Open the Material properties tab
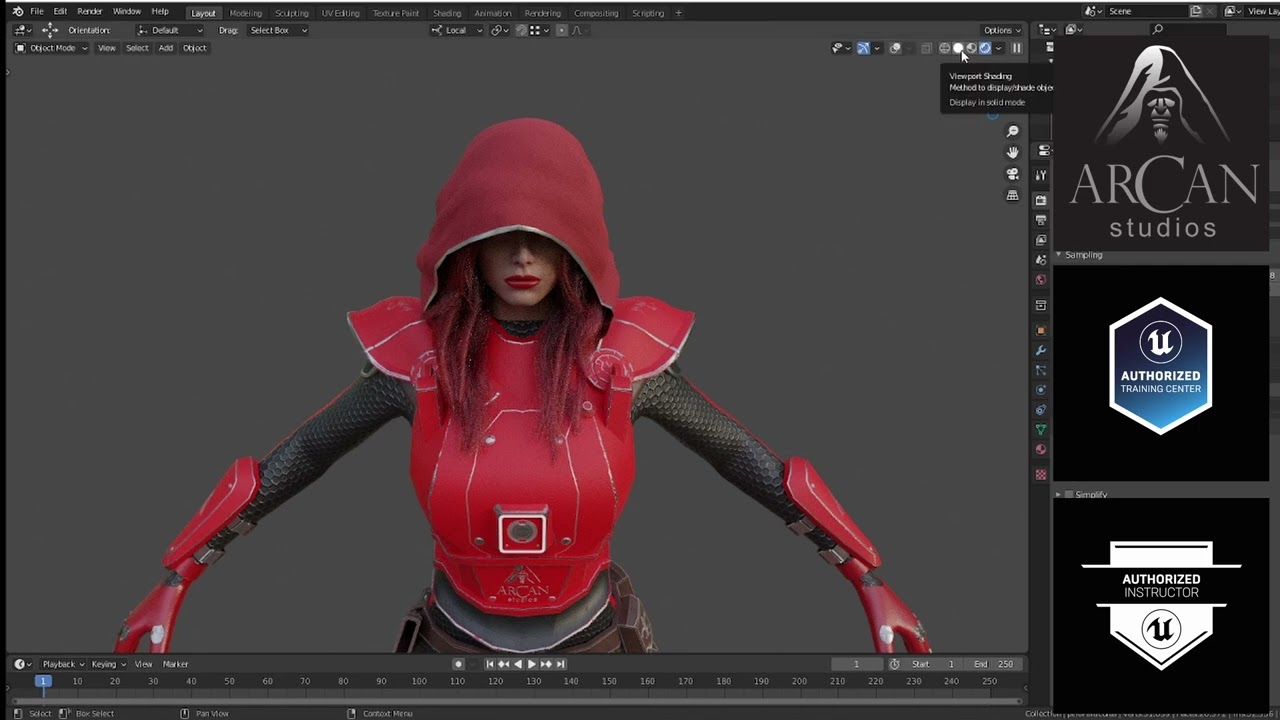Screen dimensions: 1280x720 (1041, 450)
